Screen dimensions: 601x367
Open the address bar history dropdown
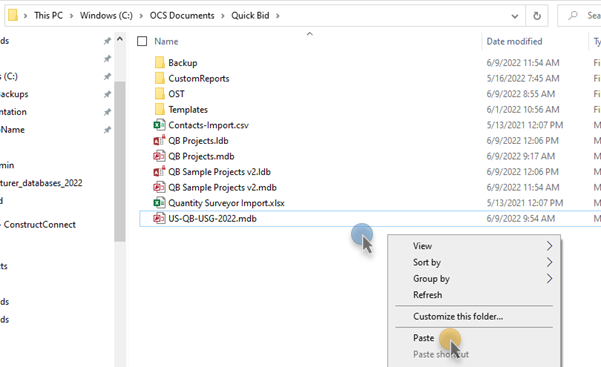[x=515, y=16]
